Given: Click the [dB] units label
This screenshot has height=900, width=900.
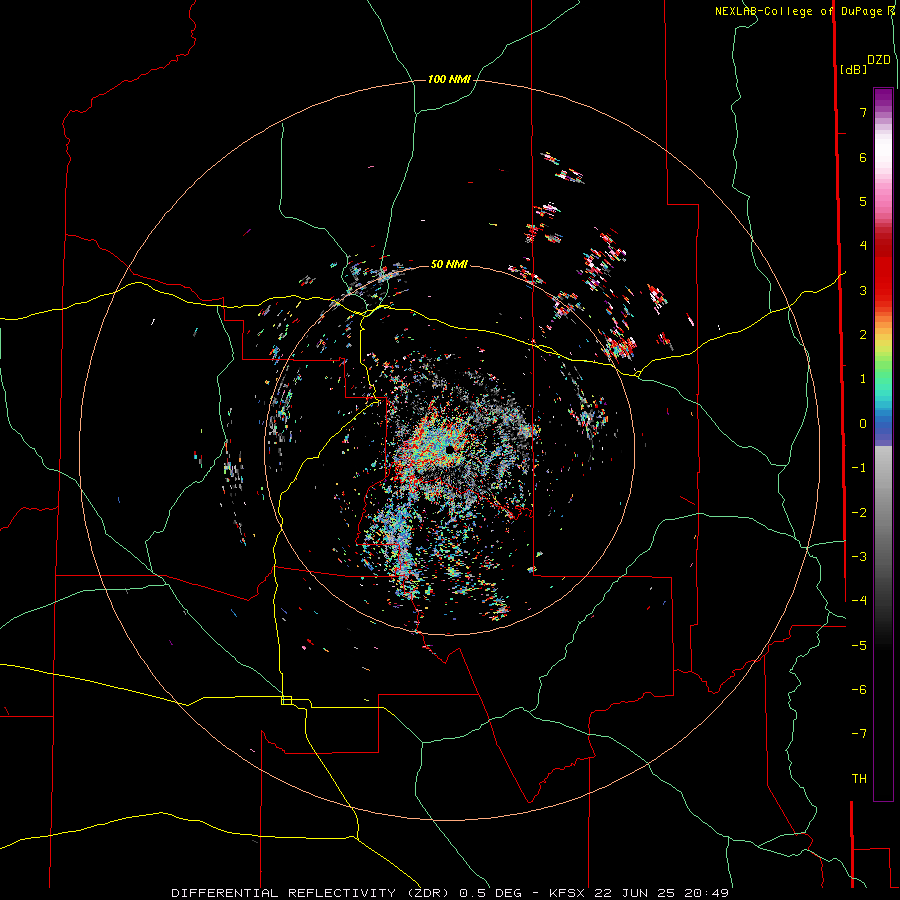Looking at the screenshot, I should coord(853,69).
